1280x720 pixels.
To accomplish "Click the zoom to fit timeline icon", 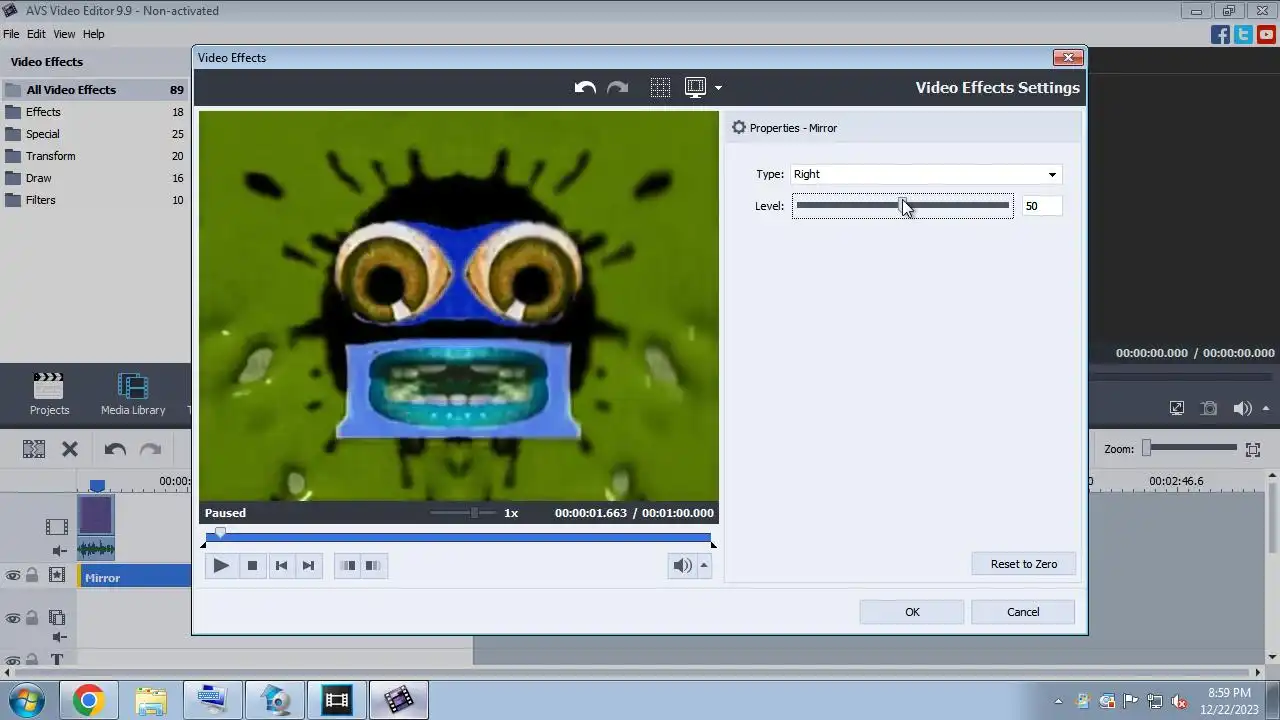I will (x=1253, y=449).
